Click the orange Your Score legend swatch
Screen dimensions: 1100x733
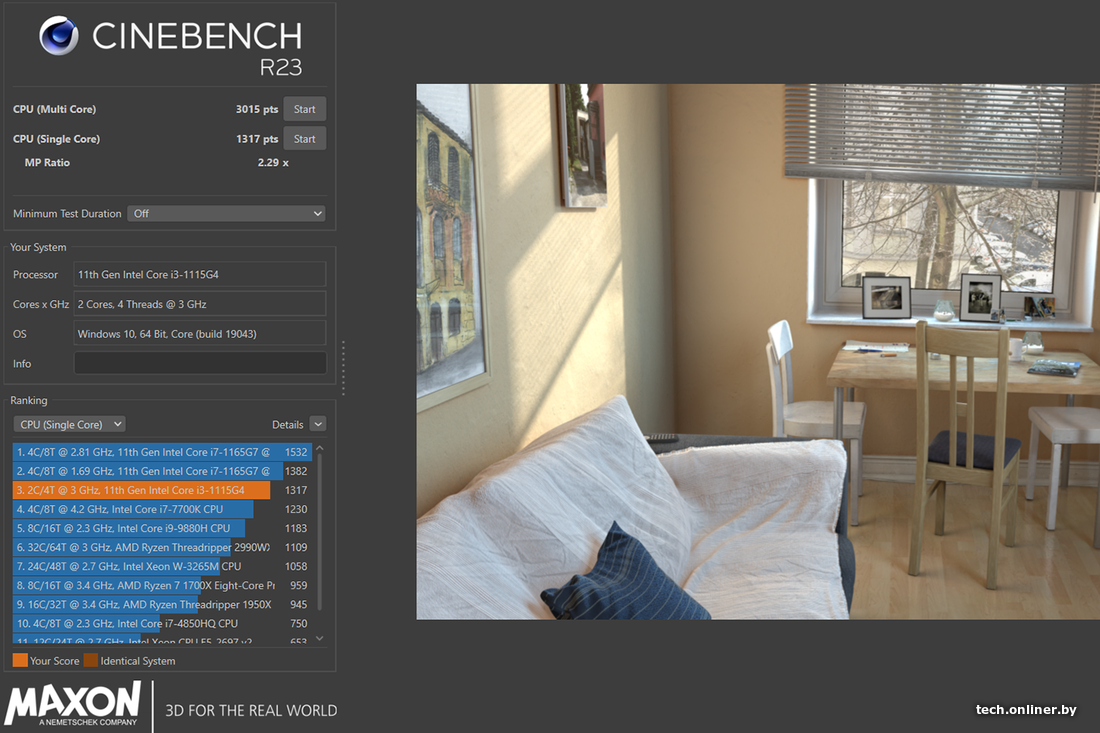pyautogui.click(x=20, y=660)
